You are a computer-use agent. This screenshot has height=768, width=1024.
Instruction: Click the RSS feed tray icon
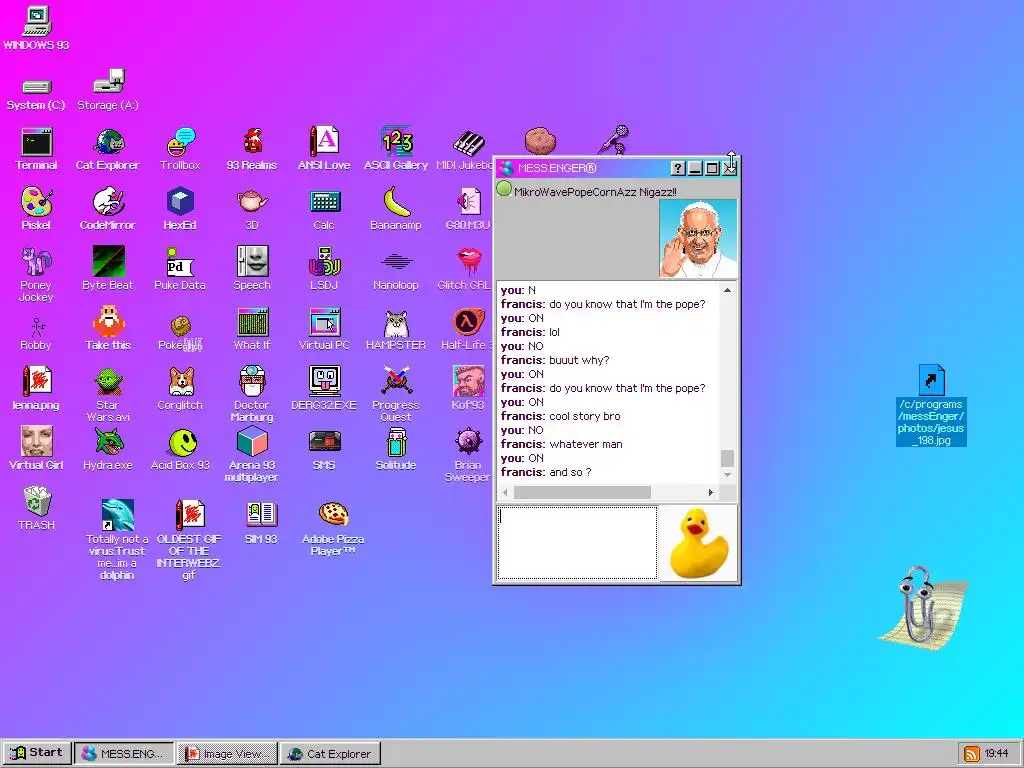point(972,754)
